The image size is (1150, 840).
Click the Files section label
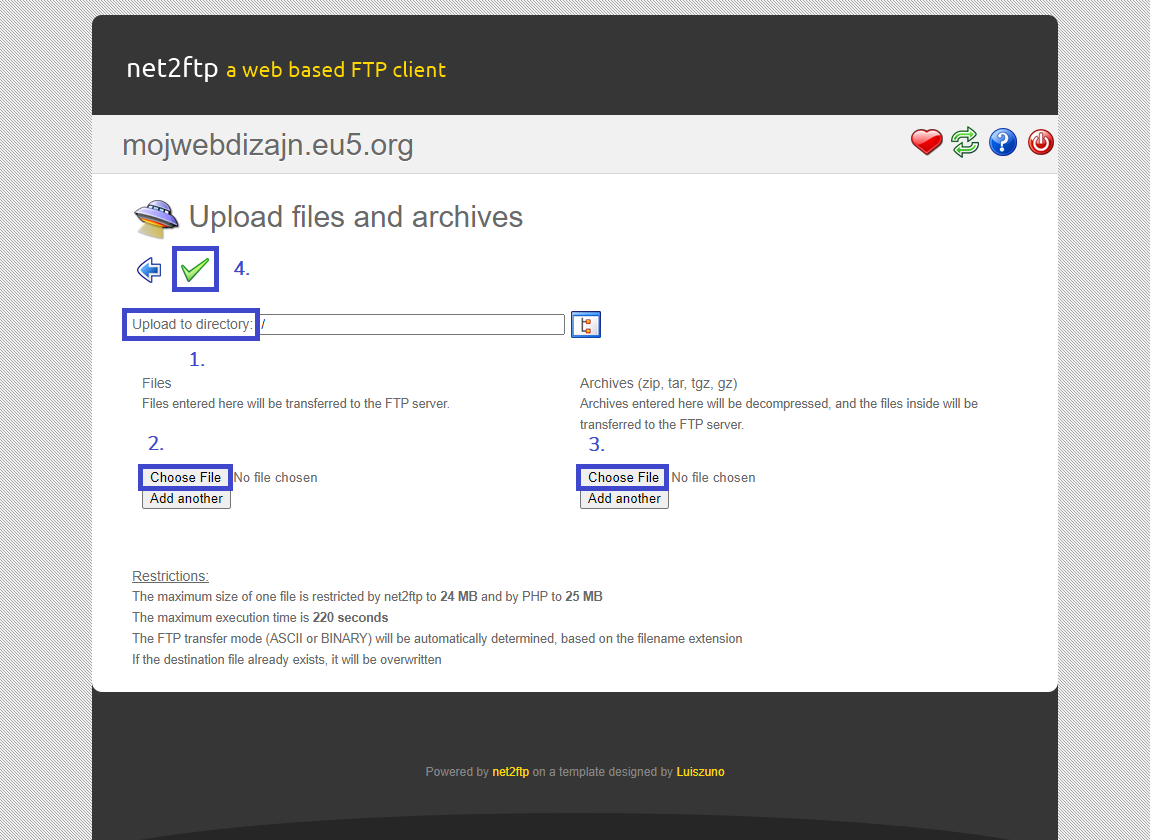point(156,383)
